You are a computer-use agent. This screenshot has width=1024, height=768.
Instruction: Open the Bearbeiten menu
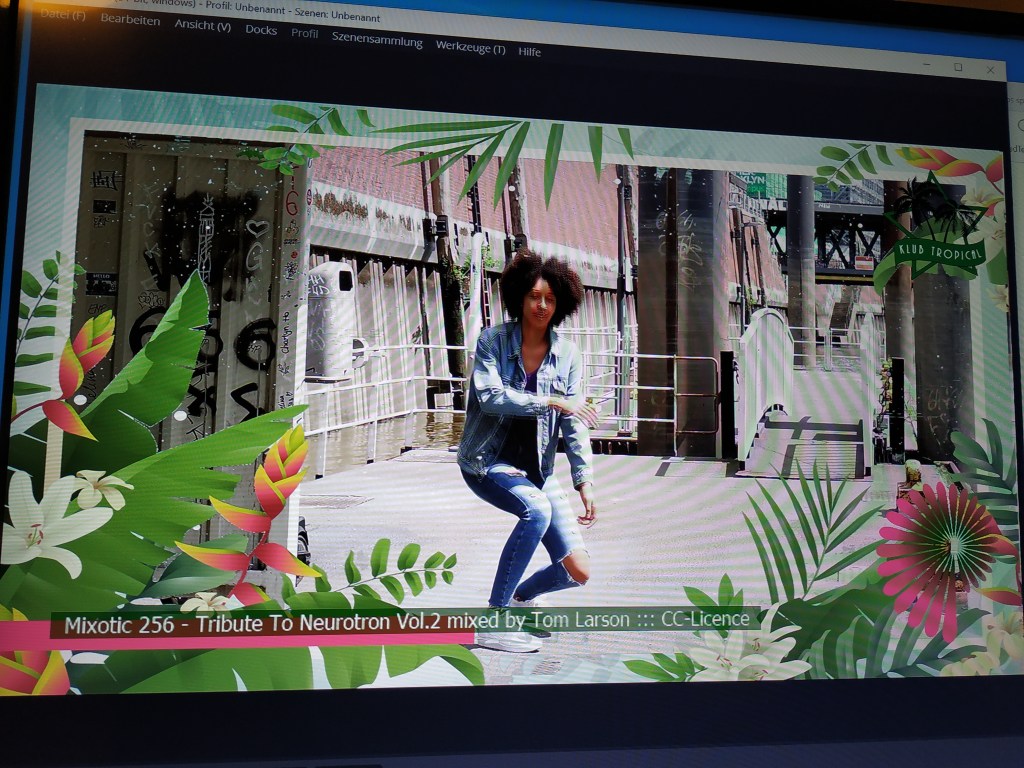[130, 20]
